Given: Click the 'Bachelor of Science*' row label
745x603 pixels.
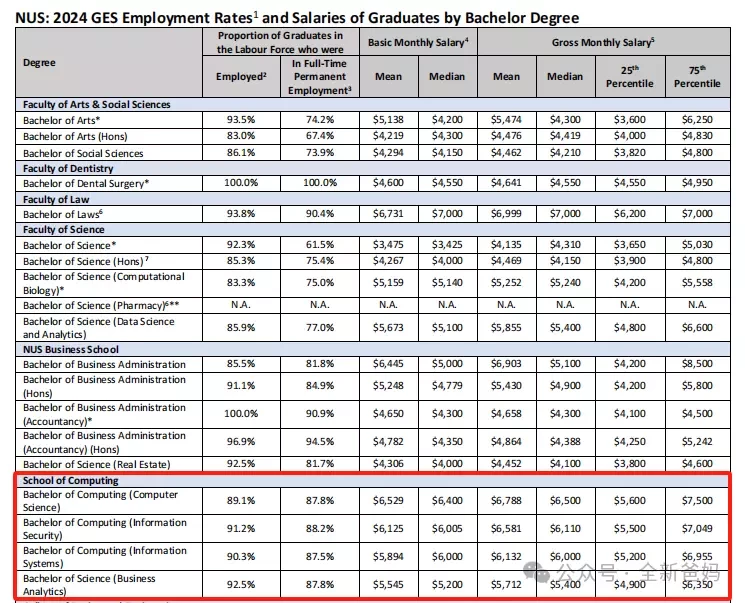Looking at the screenshot, I should [x=69, y=245].
